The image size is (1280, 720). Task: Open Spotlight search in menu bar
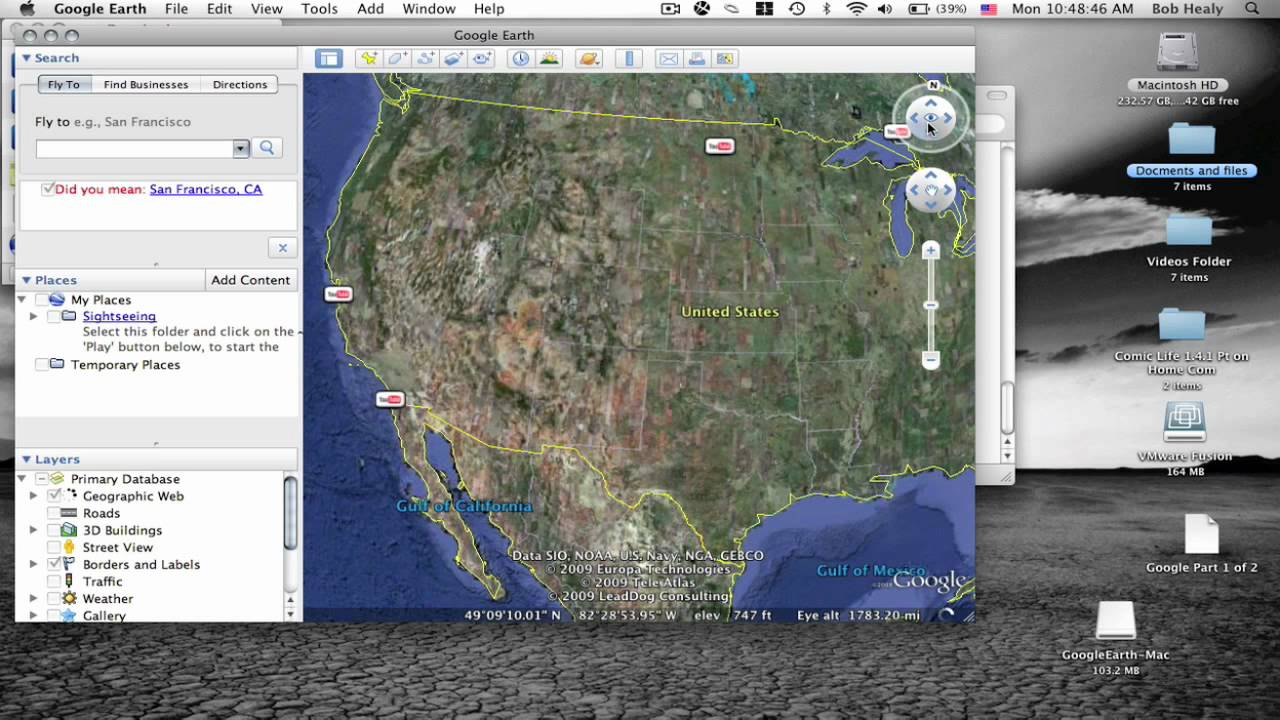point(1252,9)
